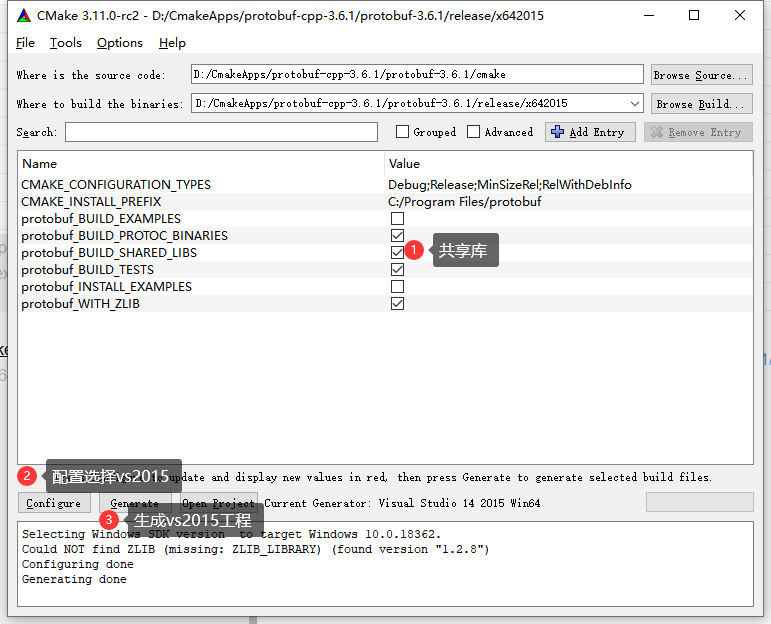Click value 'C:/Program Files/protobuf'
This screenshot has height=624, width=771.
[x=465, y=202]
